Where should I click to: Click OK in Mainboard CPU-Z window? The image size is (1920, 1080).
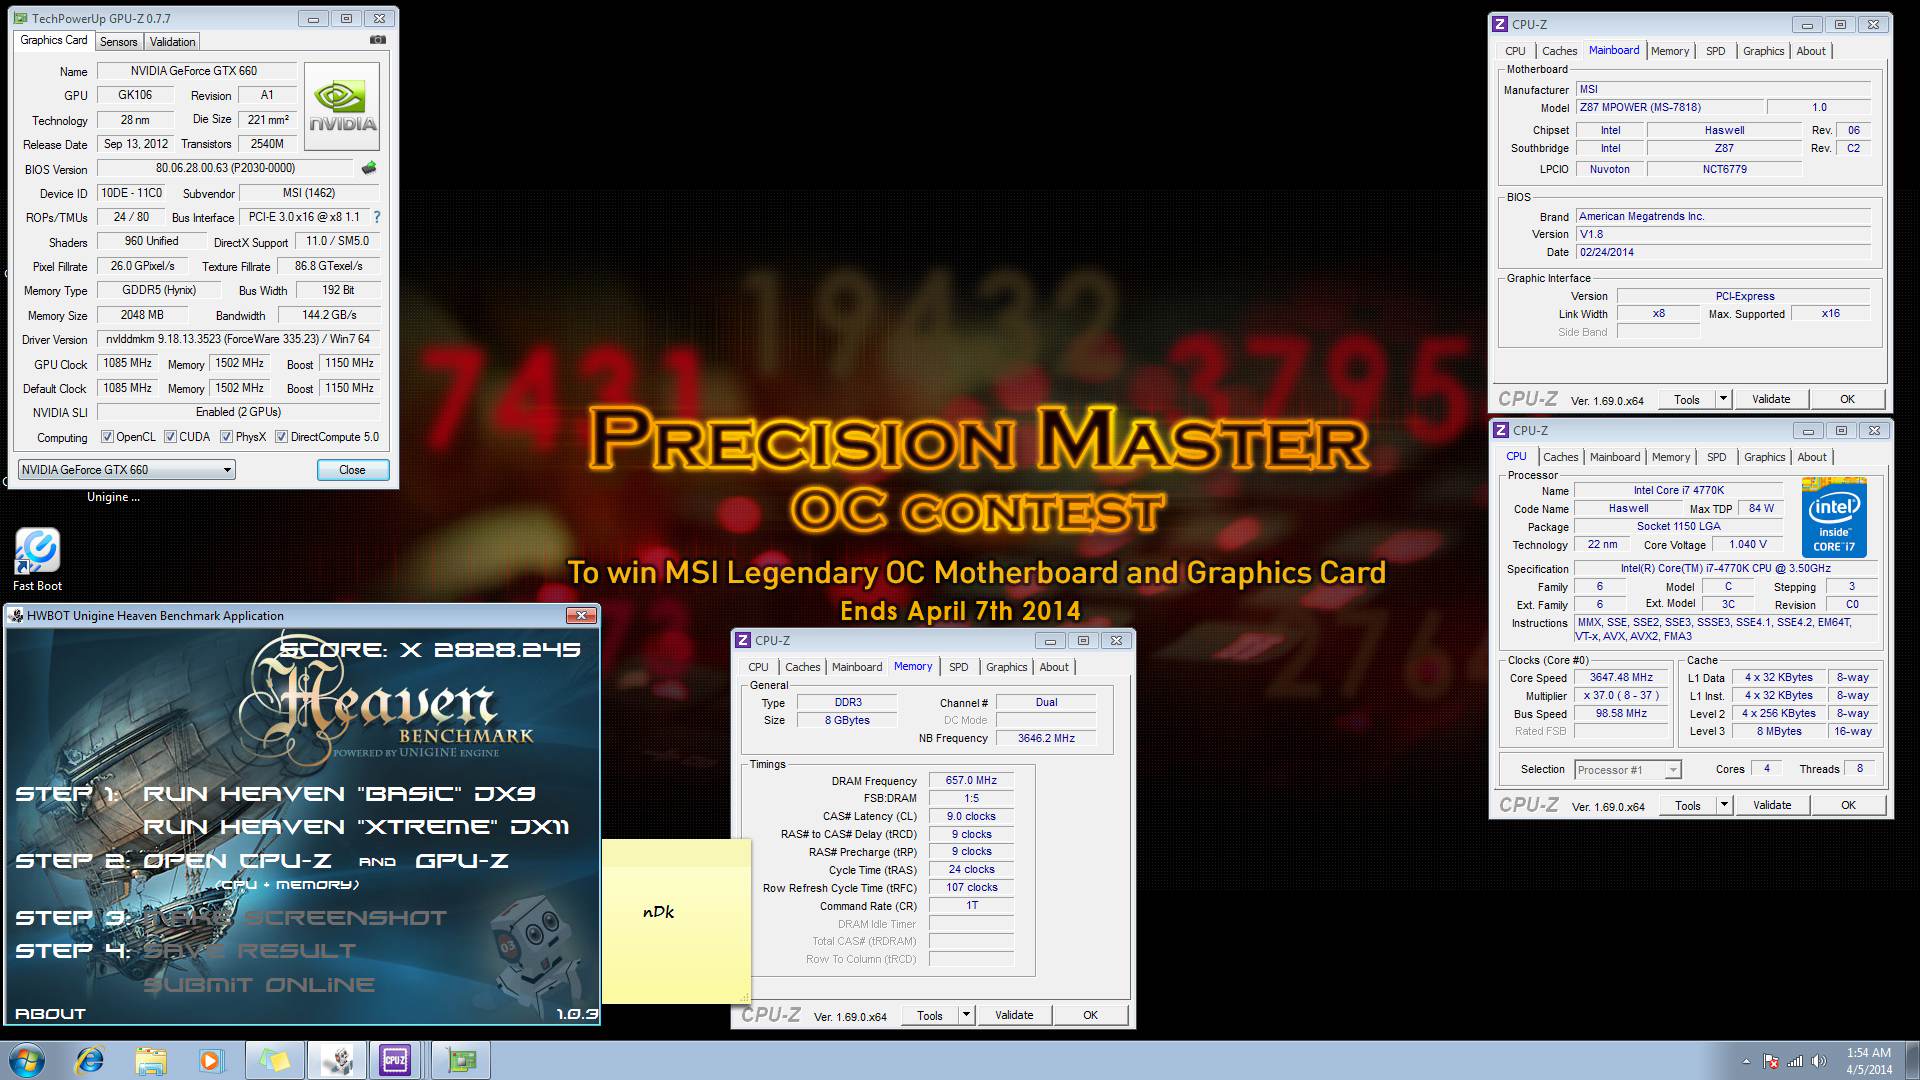tap(1847, 399)
